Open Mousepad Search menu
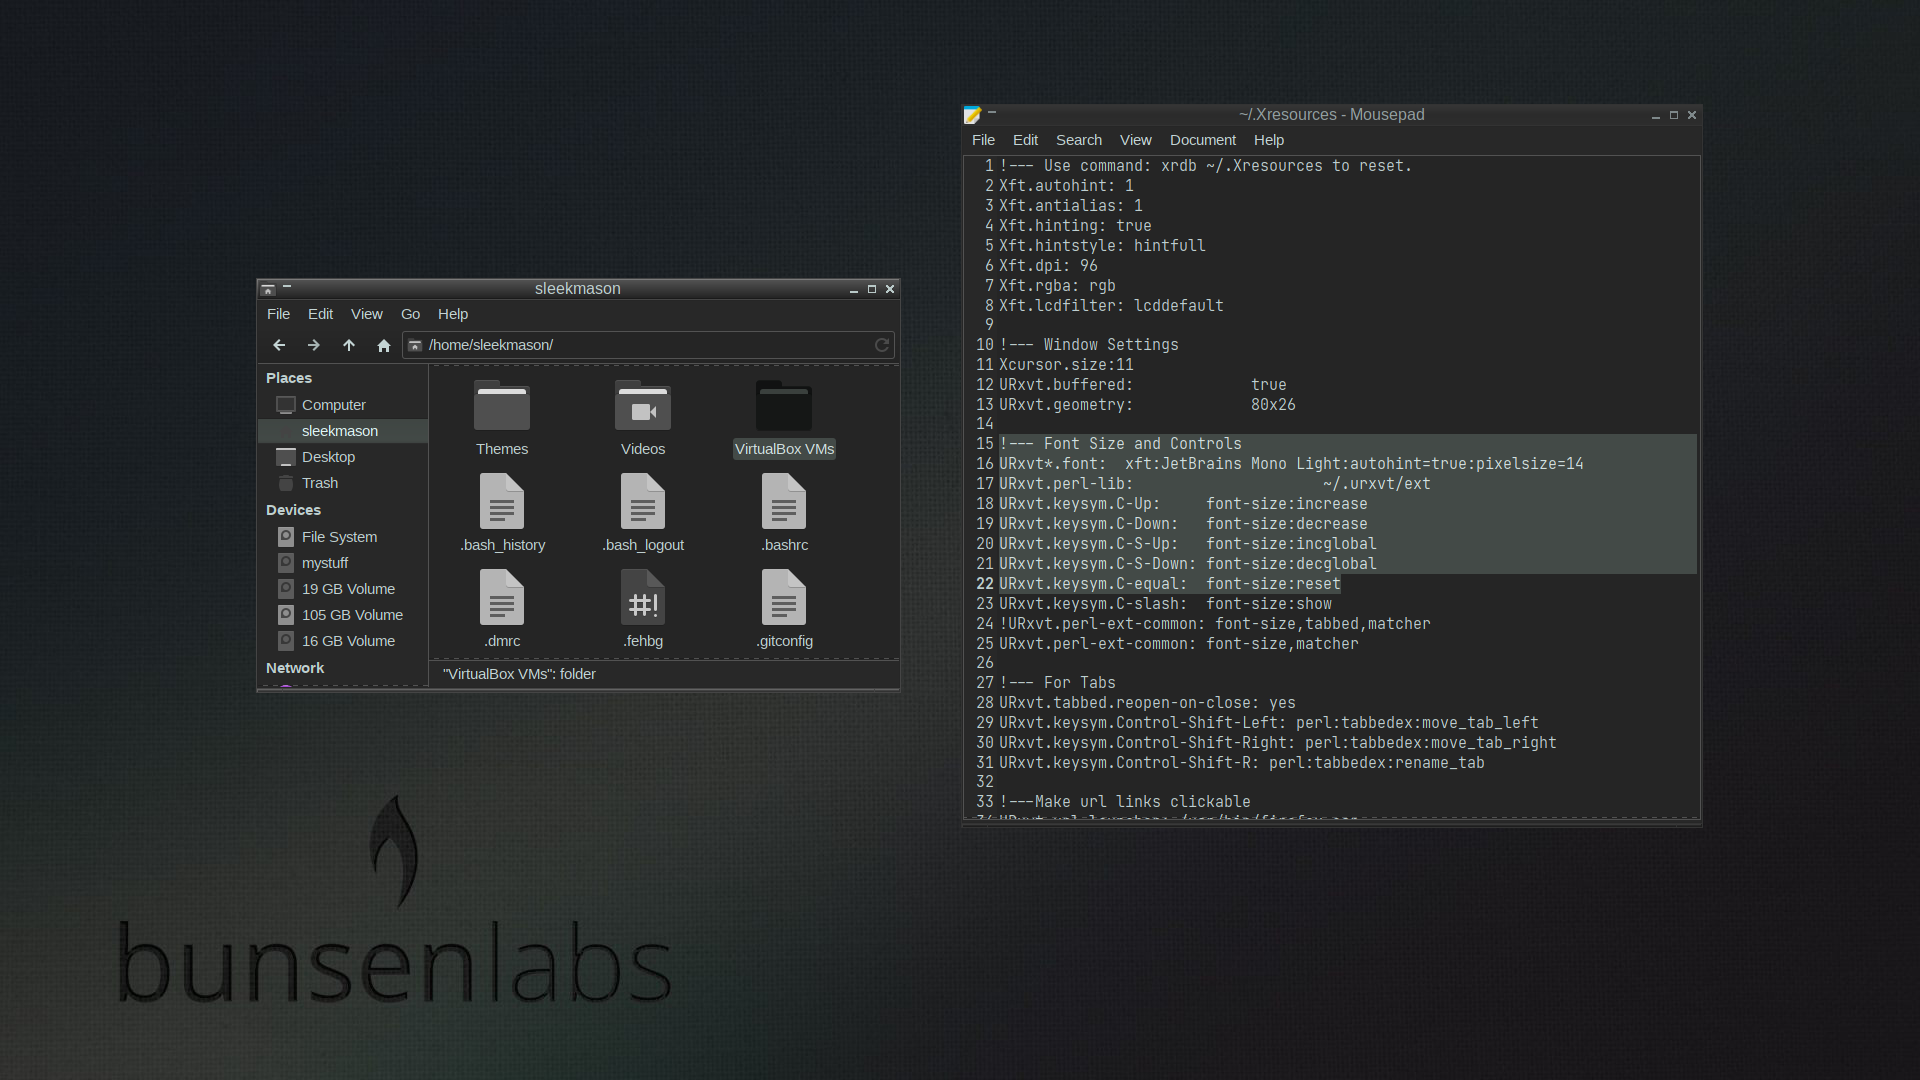This screenshot has height=1080, width=1920. pyautogui.click(x=1079, y=140)
